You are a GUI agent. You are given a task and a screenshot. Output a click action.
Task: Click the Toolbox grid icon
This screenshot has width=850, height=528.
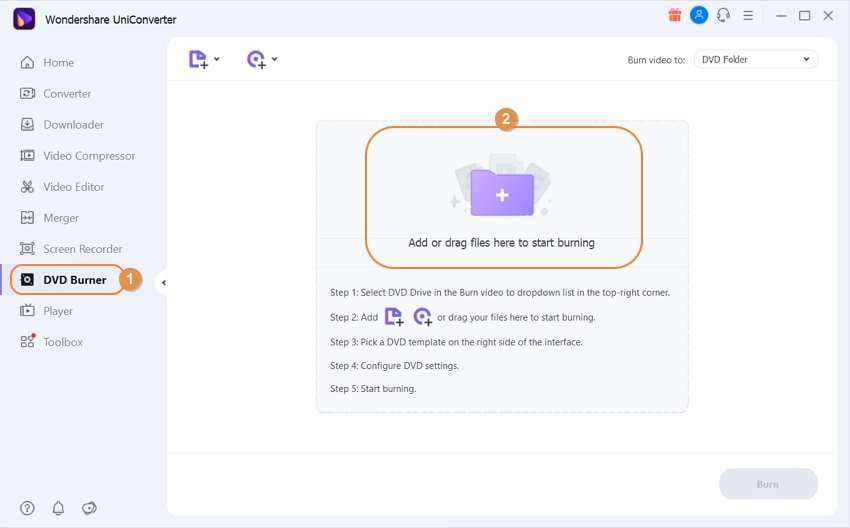tap(27, 341)
